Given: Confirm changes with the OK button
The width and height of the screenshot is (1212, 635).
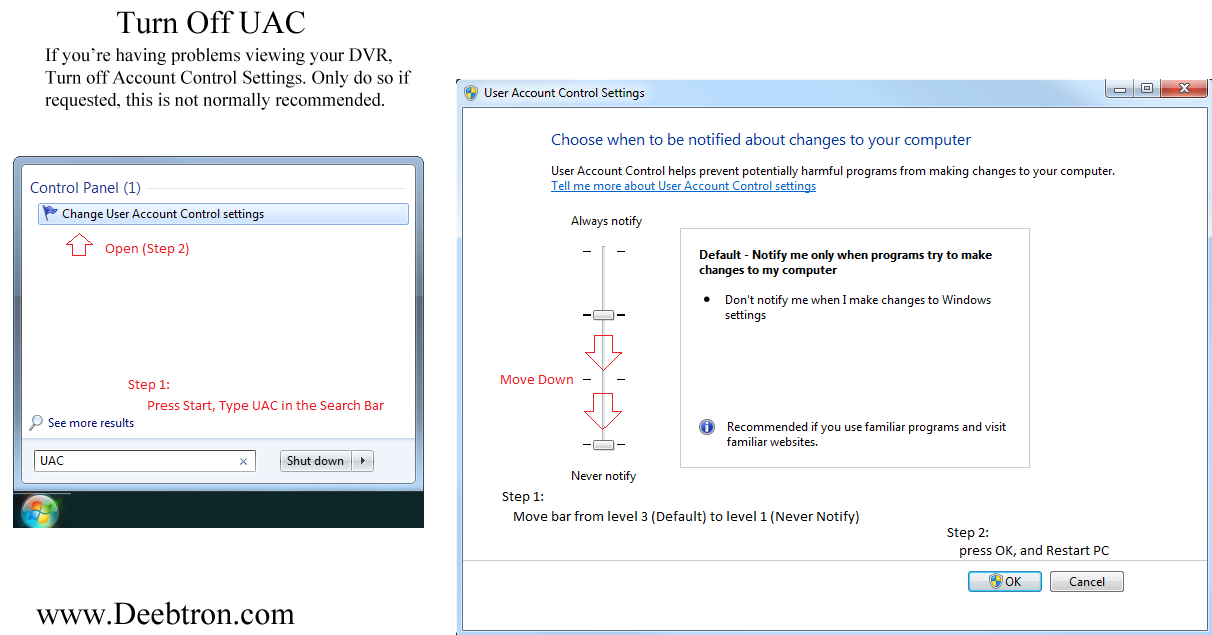Looking at the screenshot, I should (1004, 581).
